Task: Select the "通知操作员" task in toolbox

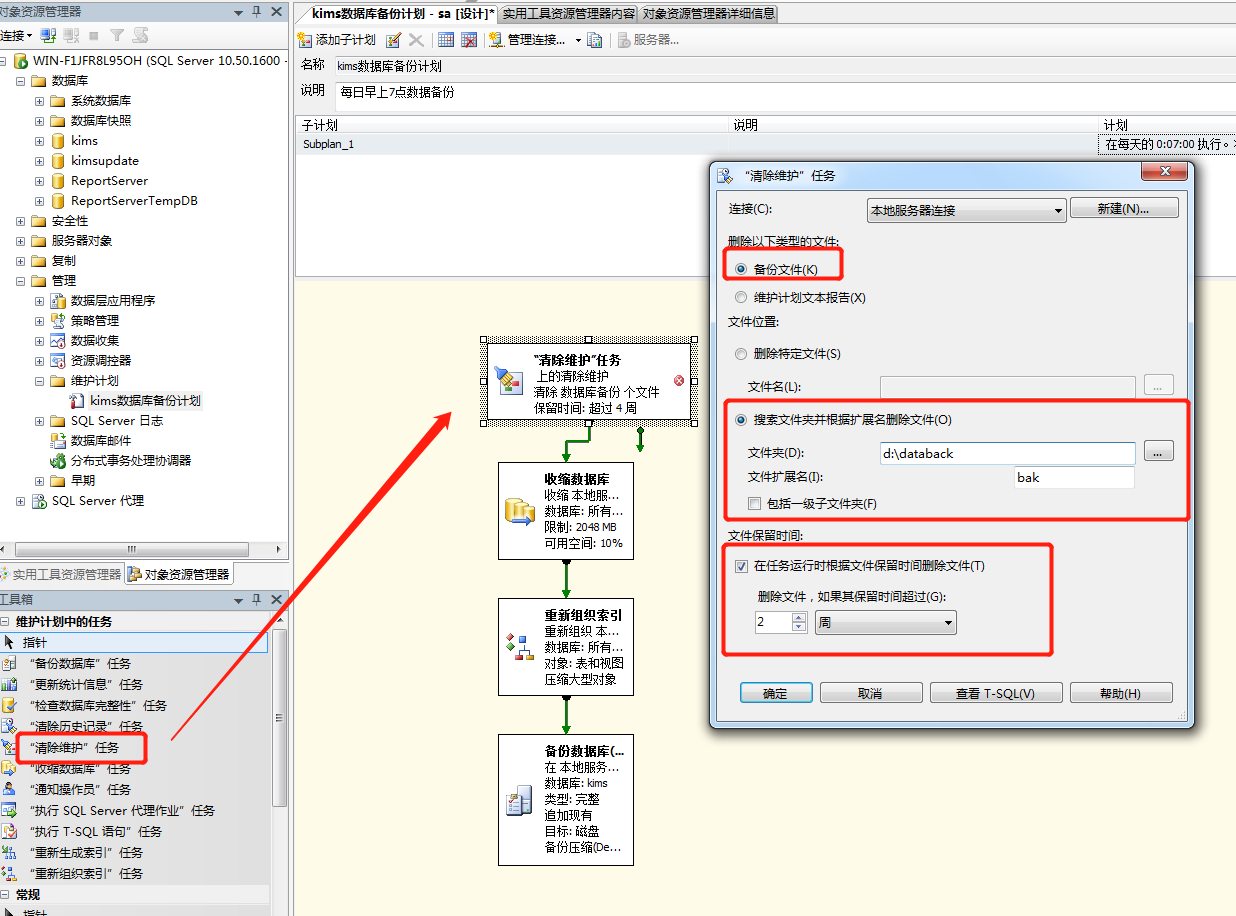Action: click(80, 789)
